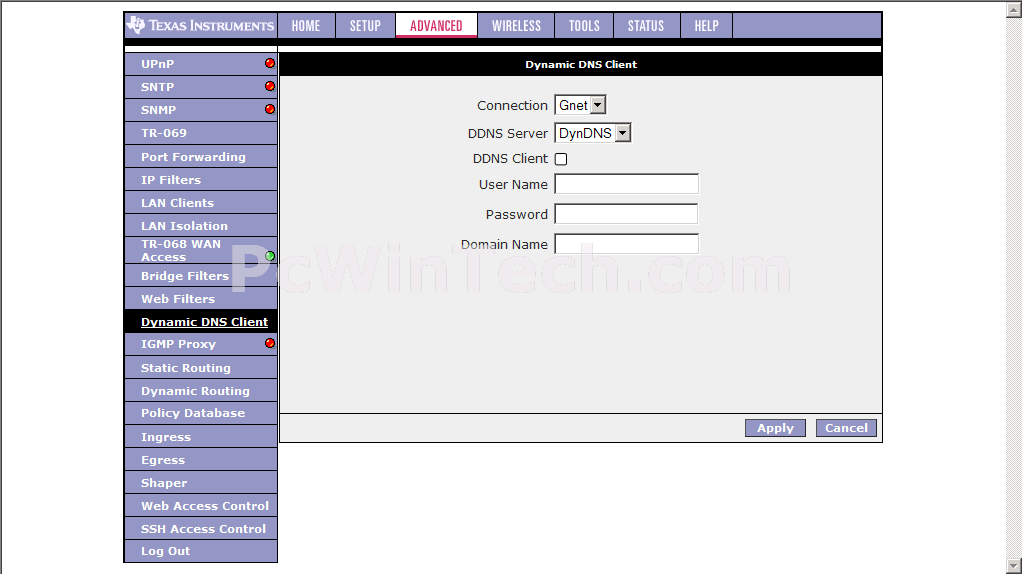Go to IP Filters page
This screenshot has height=574, width=1022.
[201, 180]
